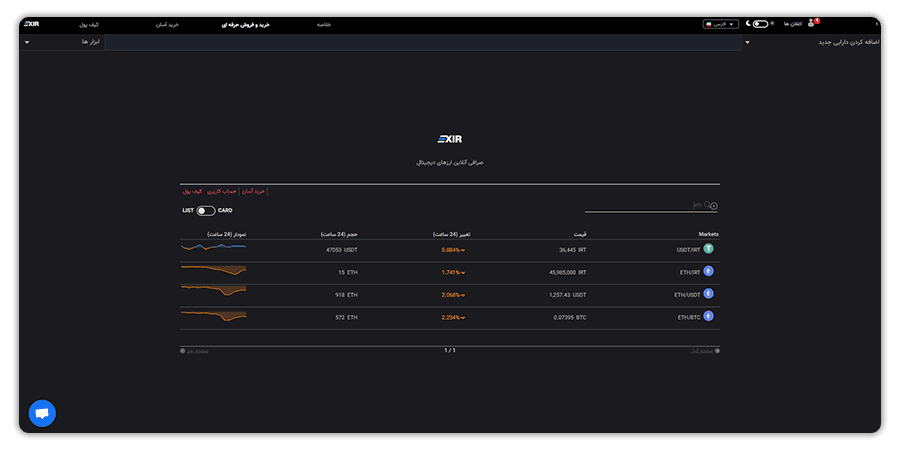Click the sun icon beside theme switch

[x=772, y=24]
